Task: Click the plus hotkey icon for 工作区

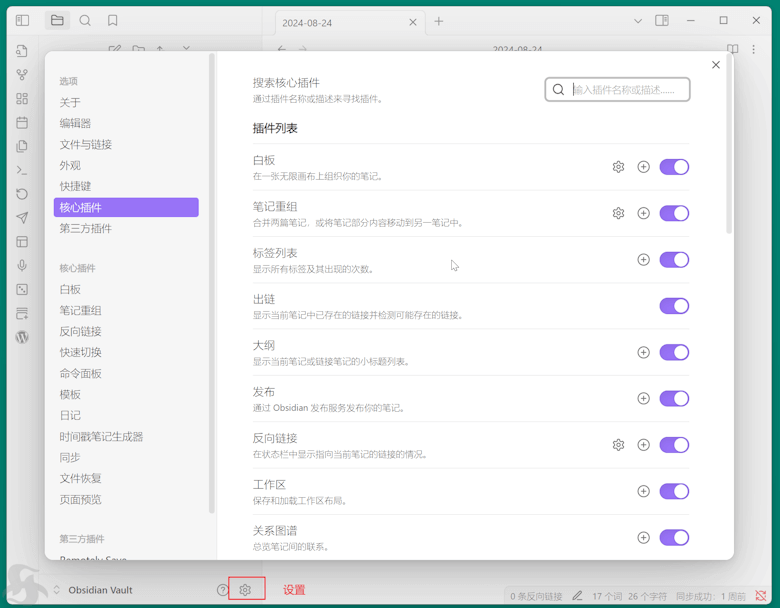Action: pyautogui.click(x=644, y=491)
